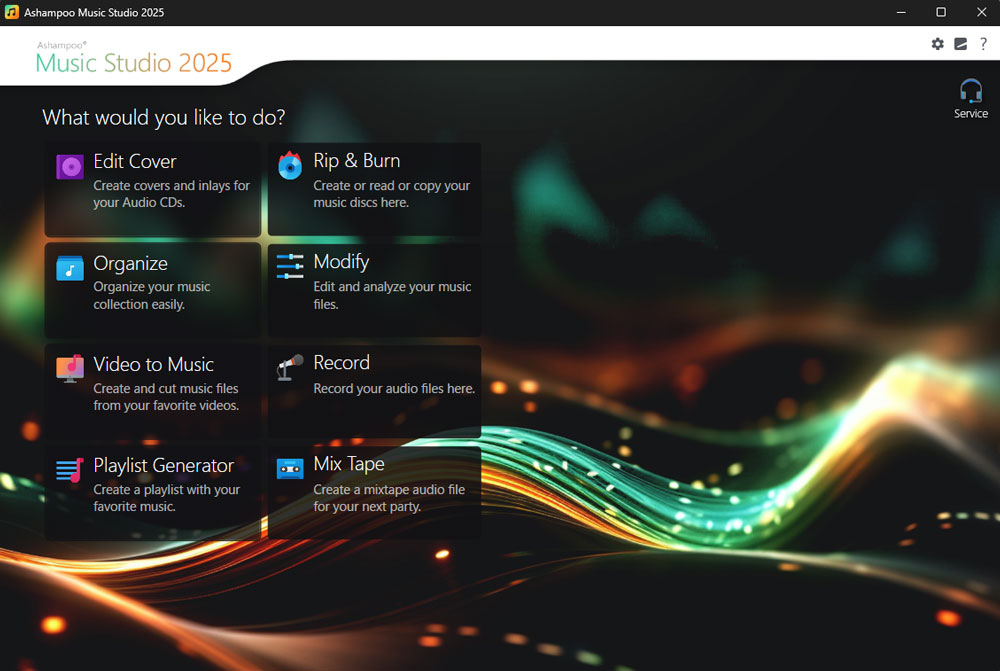Choose the Modify title
1000x671 pixels.
[341, 262]
